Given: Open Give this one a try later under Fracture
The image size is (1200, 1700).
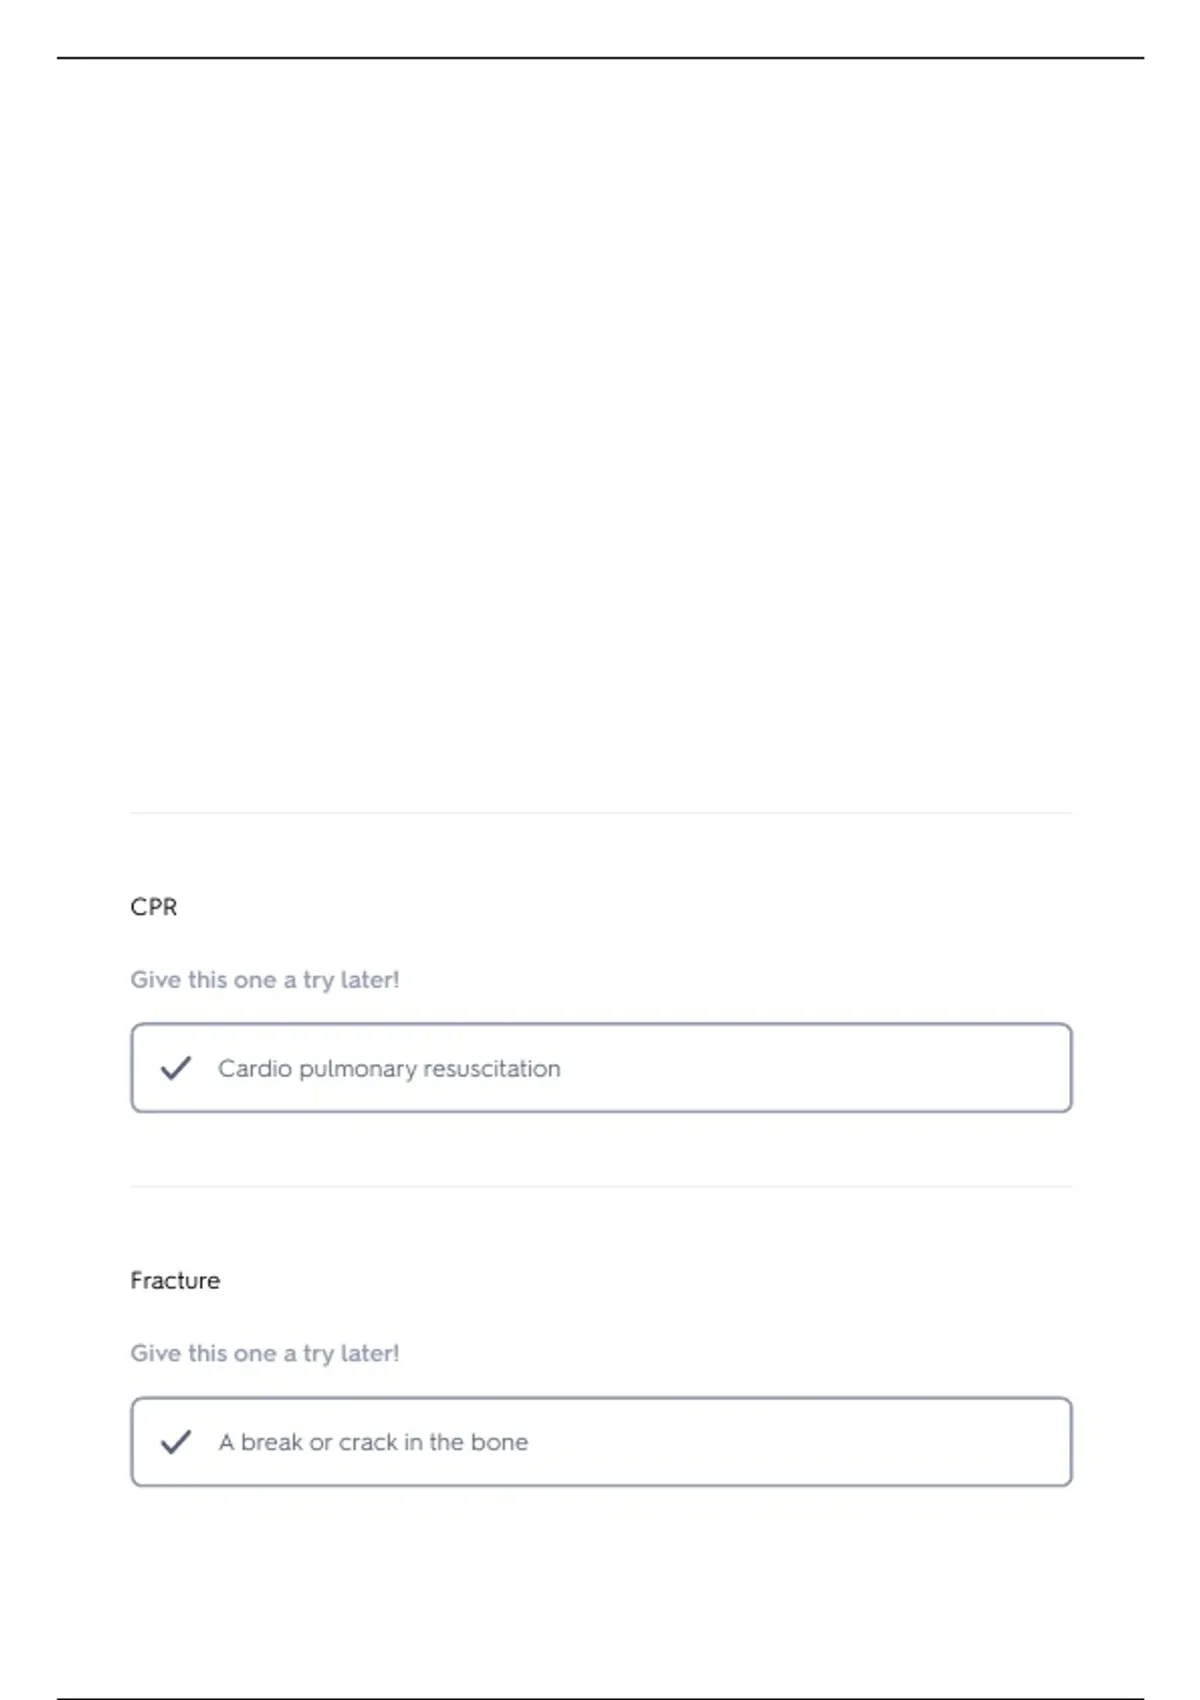Looking at the screenshot, I should click(x=265, y=1354).
